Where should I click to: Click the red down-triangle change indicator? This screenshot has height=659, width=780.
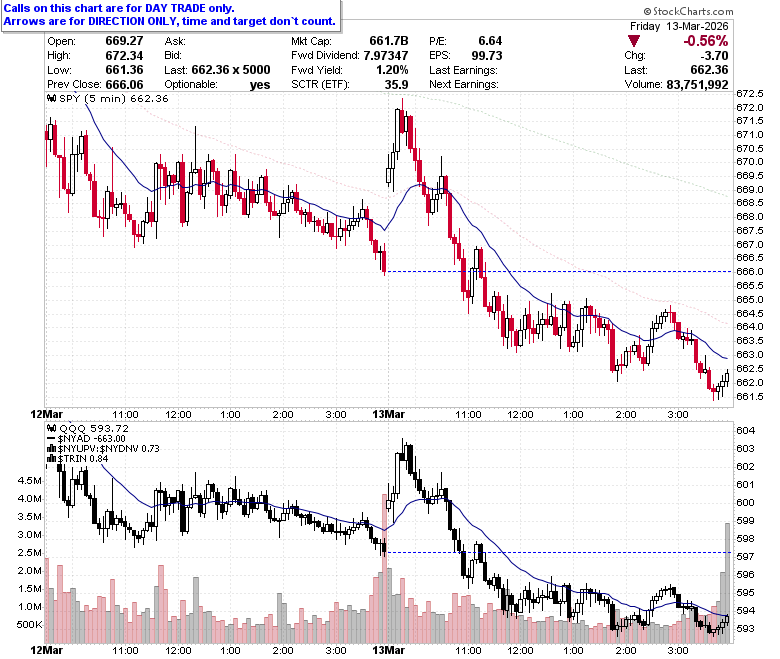click(x=634, y=41)
